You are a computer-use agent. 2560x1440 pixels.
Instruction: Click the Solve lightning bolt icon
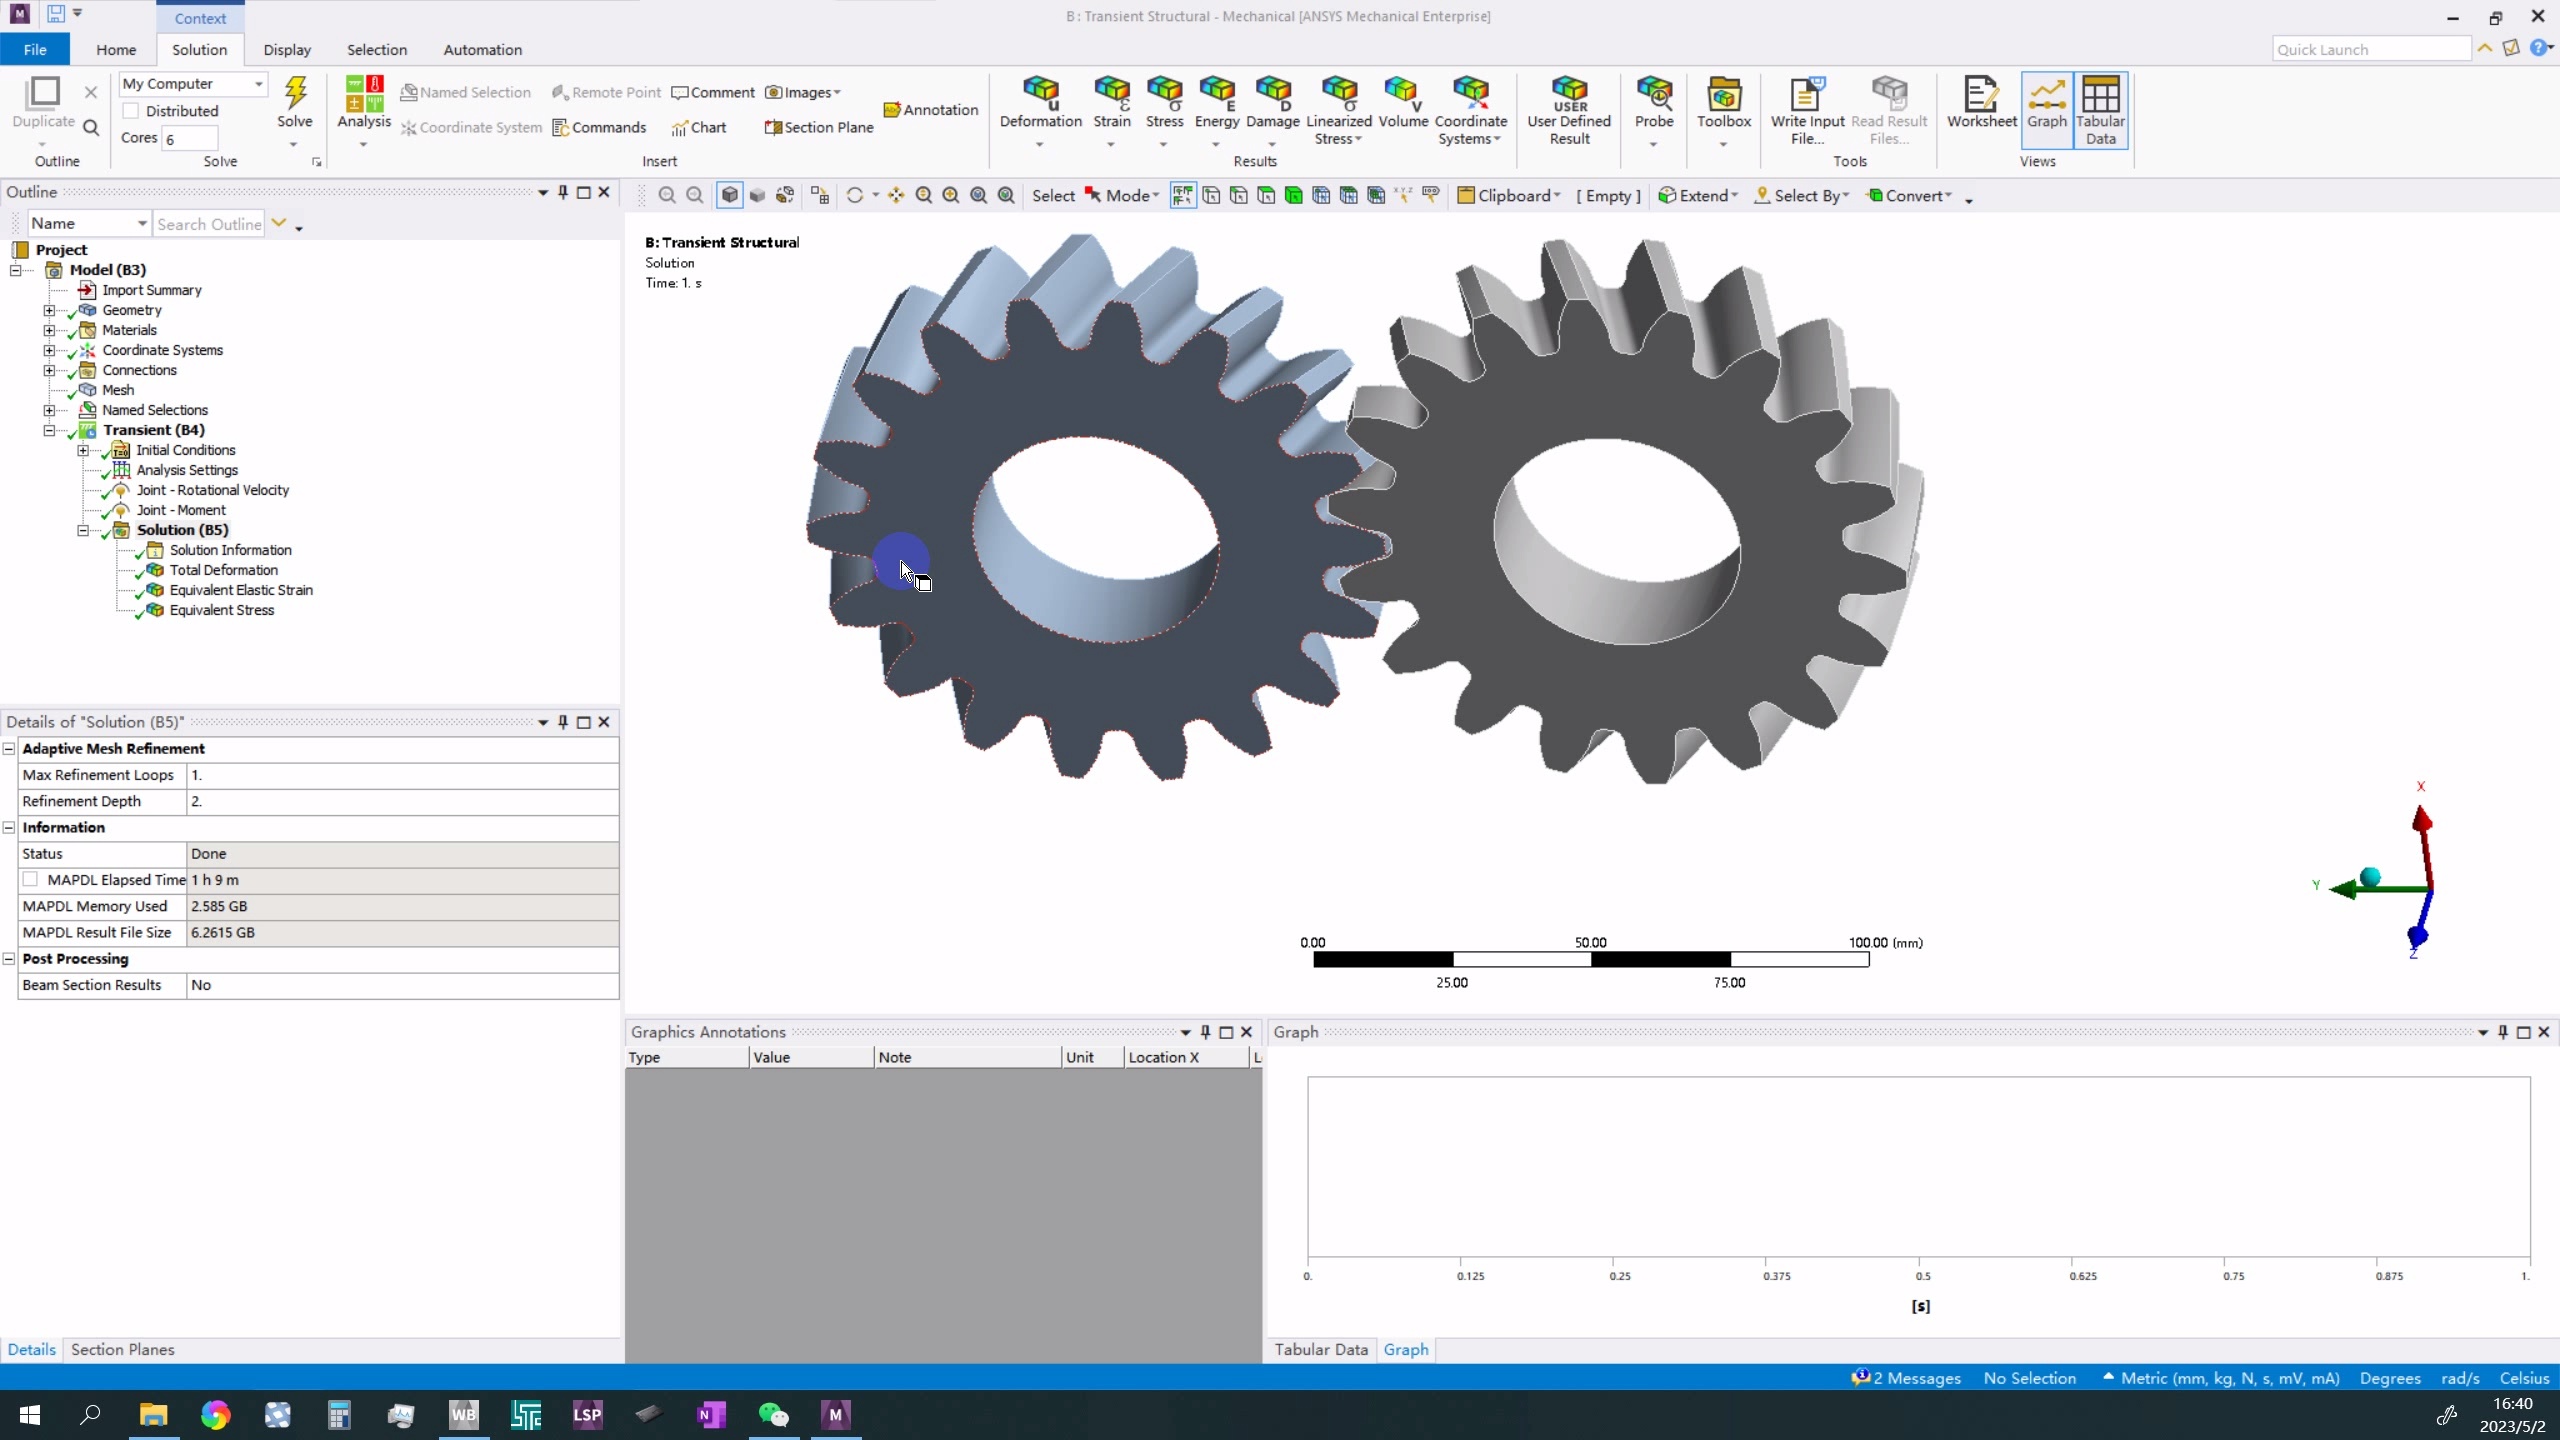pyautogui.click(x=295, y=95)
